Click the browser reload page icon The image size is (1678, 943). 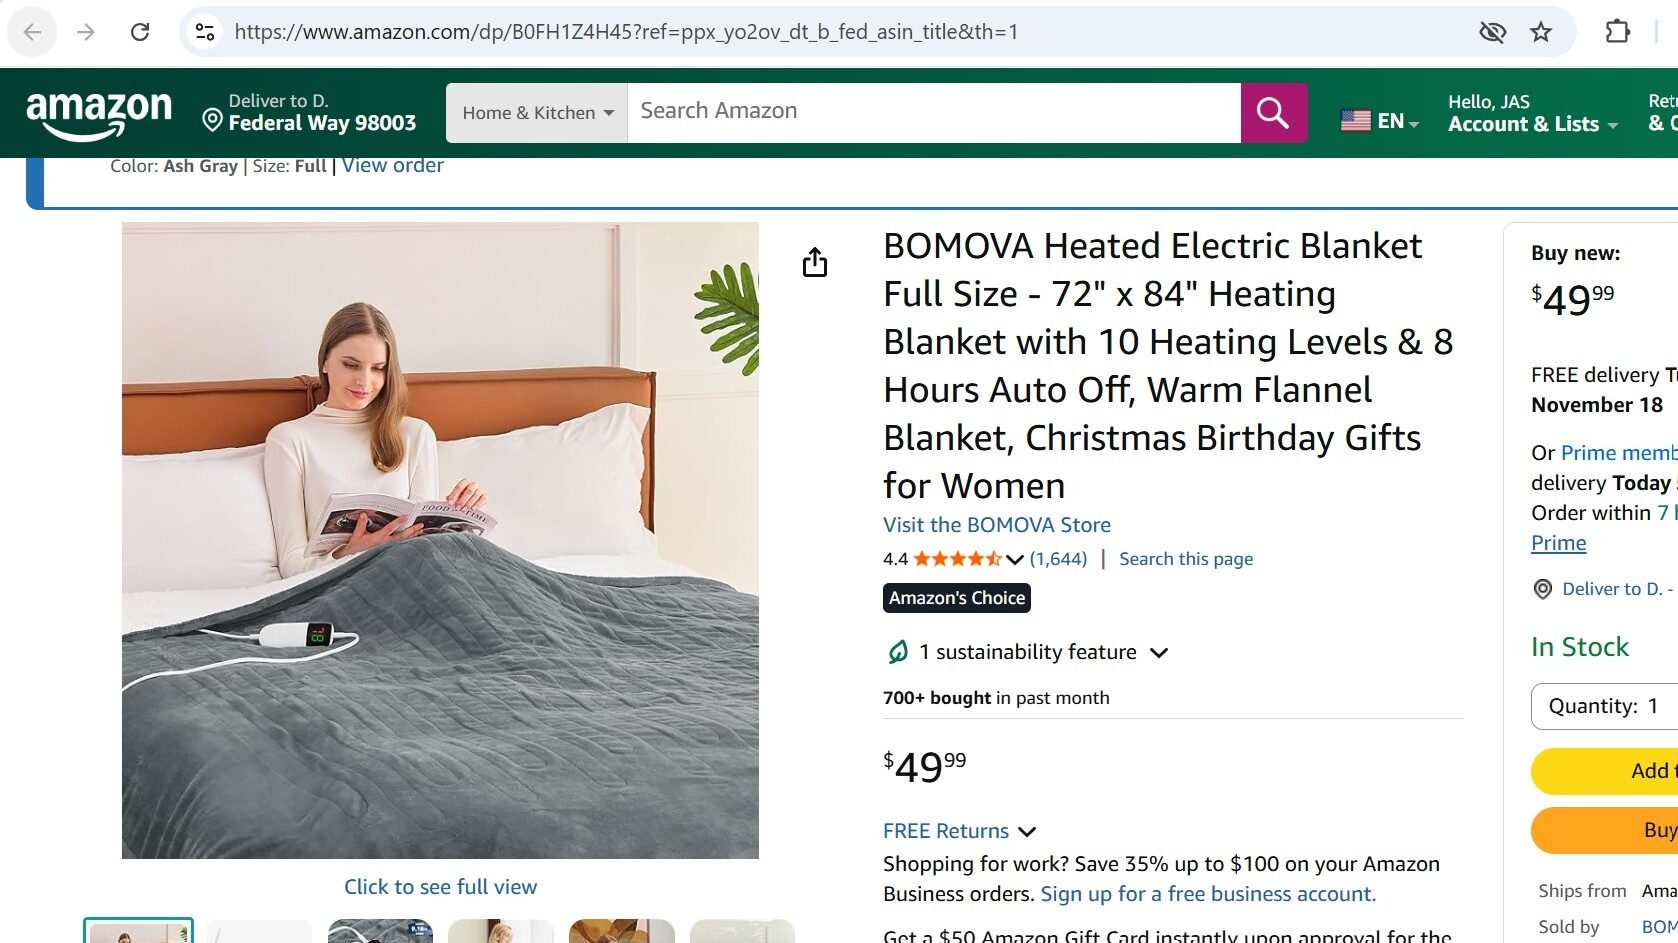point(140,32)
